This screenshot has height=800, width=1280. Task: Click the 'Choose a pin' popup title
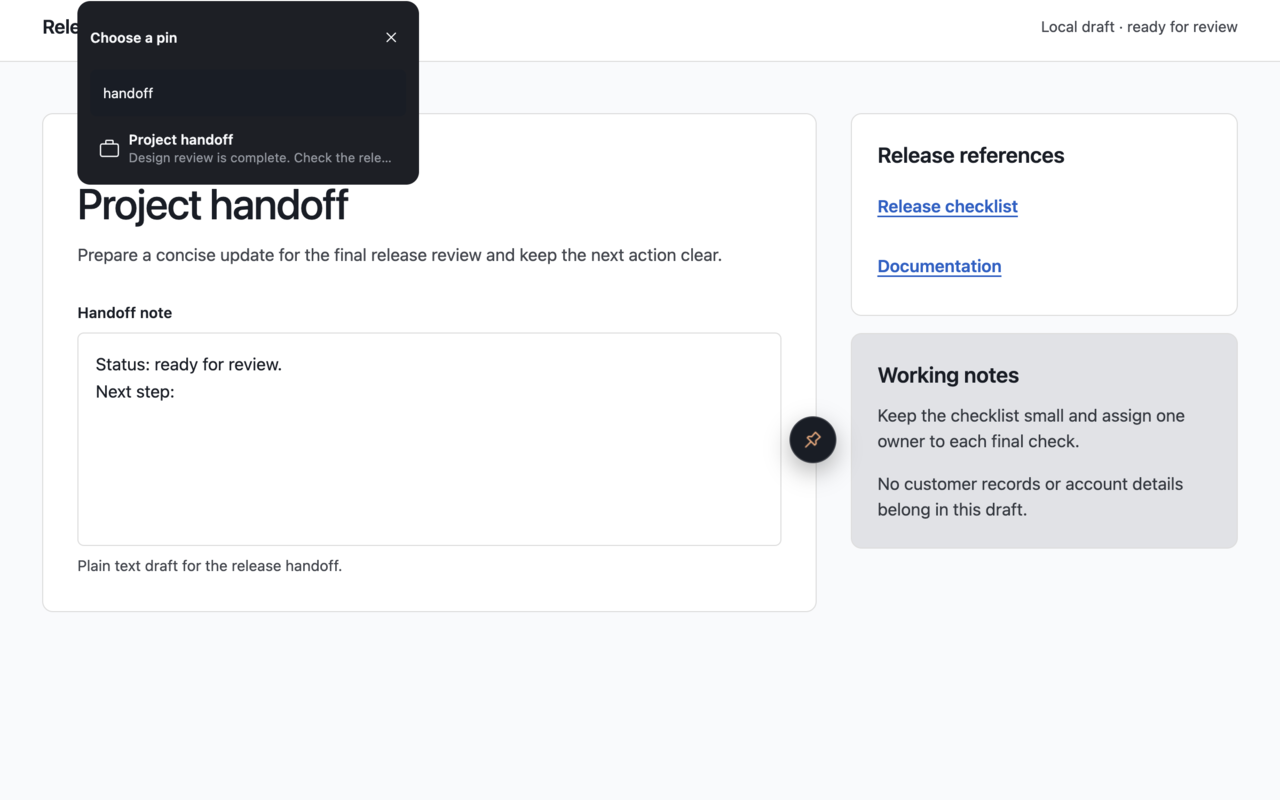coord(133,38)
